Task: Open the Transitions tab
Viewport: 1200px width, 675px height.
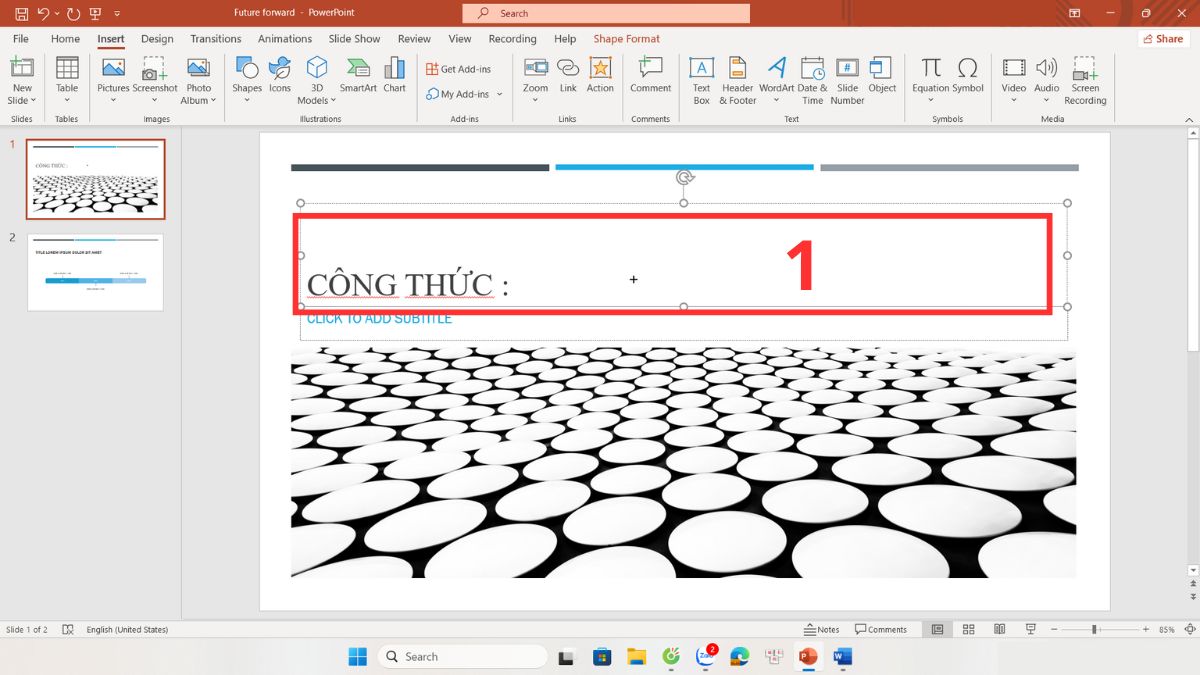Action: click(216, 39)
